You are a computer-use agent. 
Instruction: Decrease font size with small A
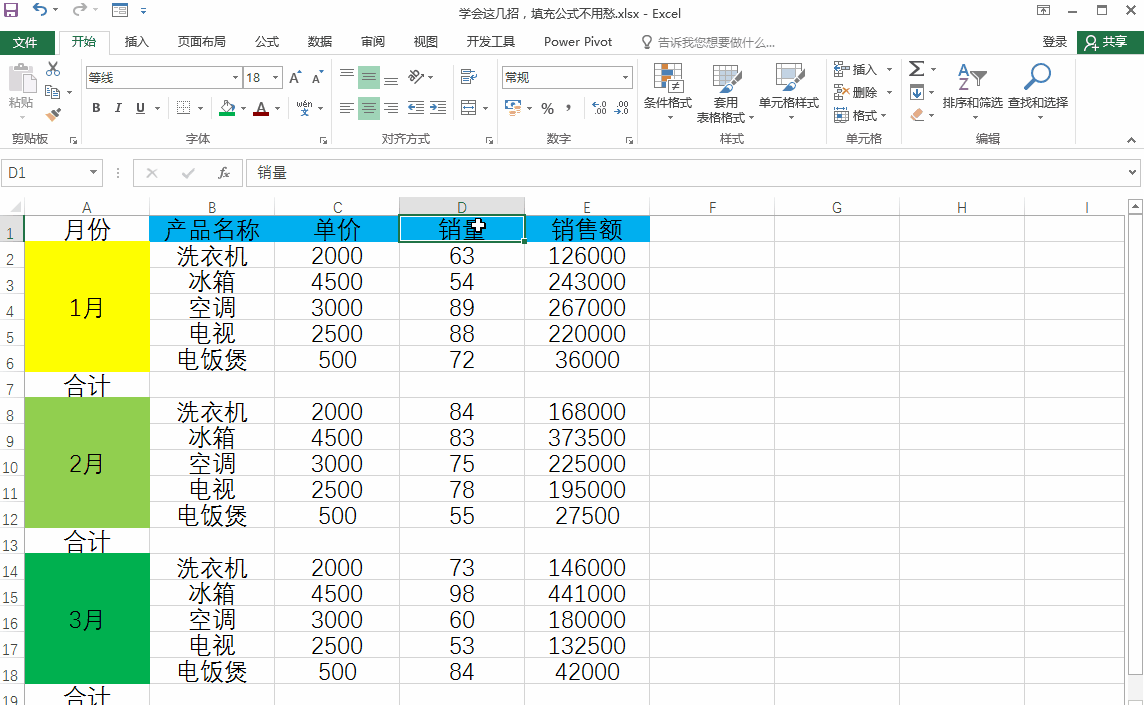coord(317,77)
